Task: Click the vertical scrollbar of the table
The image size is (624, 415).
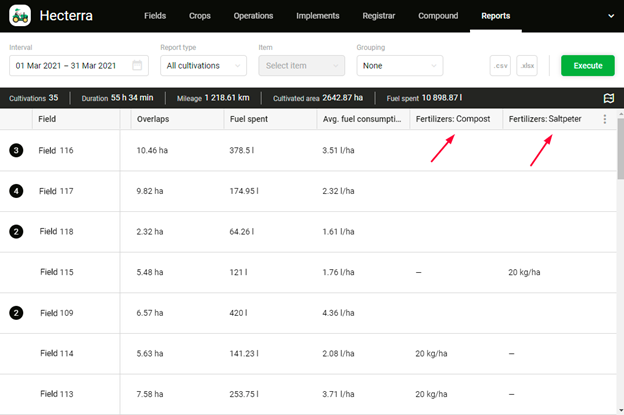Action: [x=618, y=150]
